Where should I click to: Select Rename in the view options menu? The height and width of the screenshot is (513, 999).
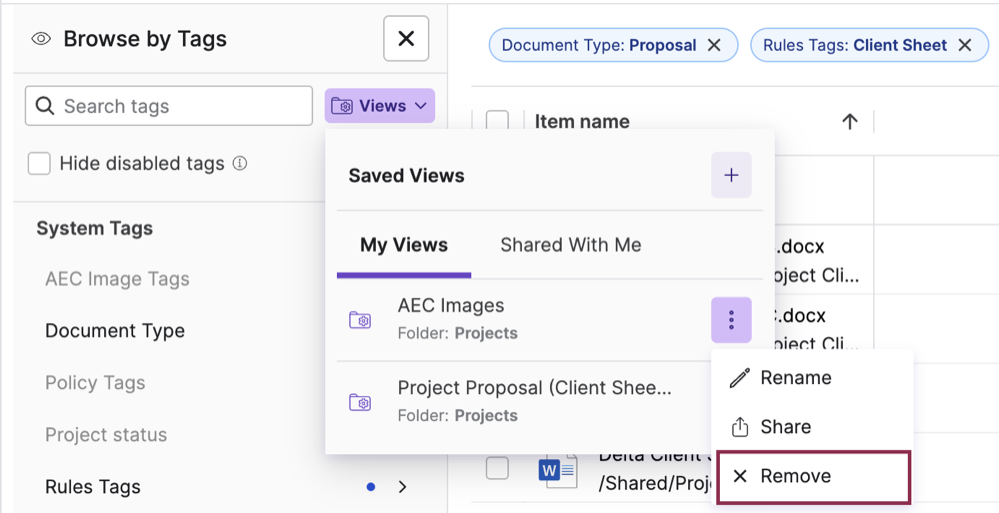pyautogui.click(x=795, y=378)
